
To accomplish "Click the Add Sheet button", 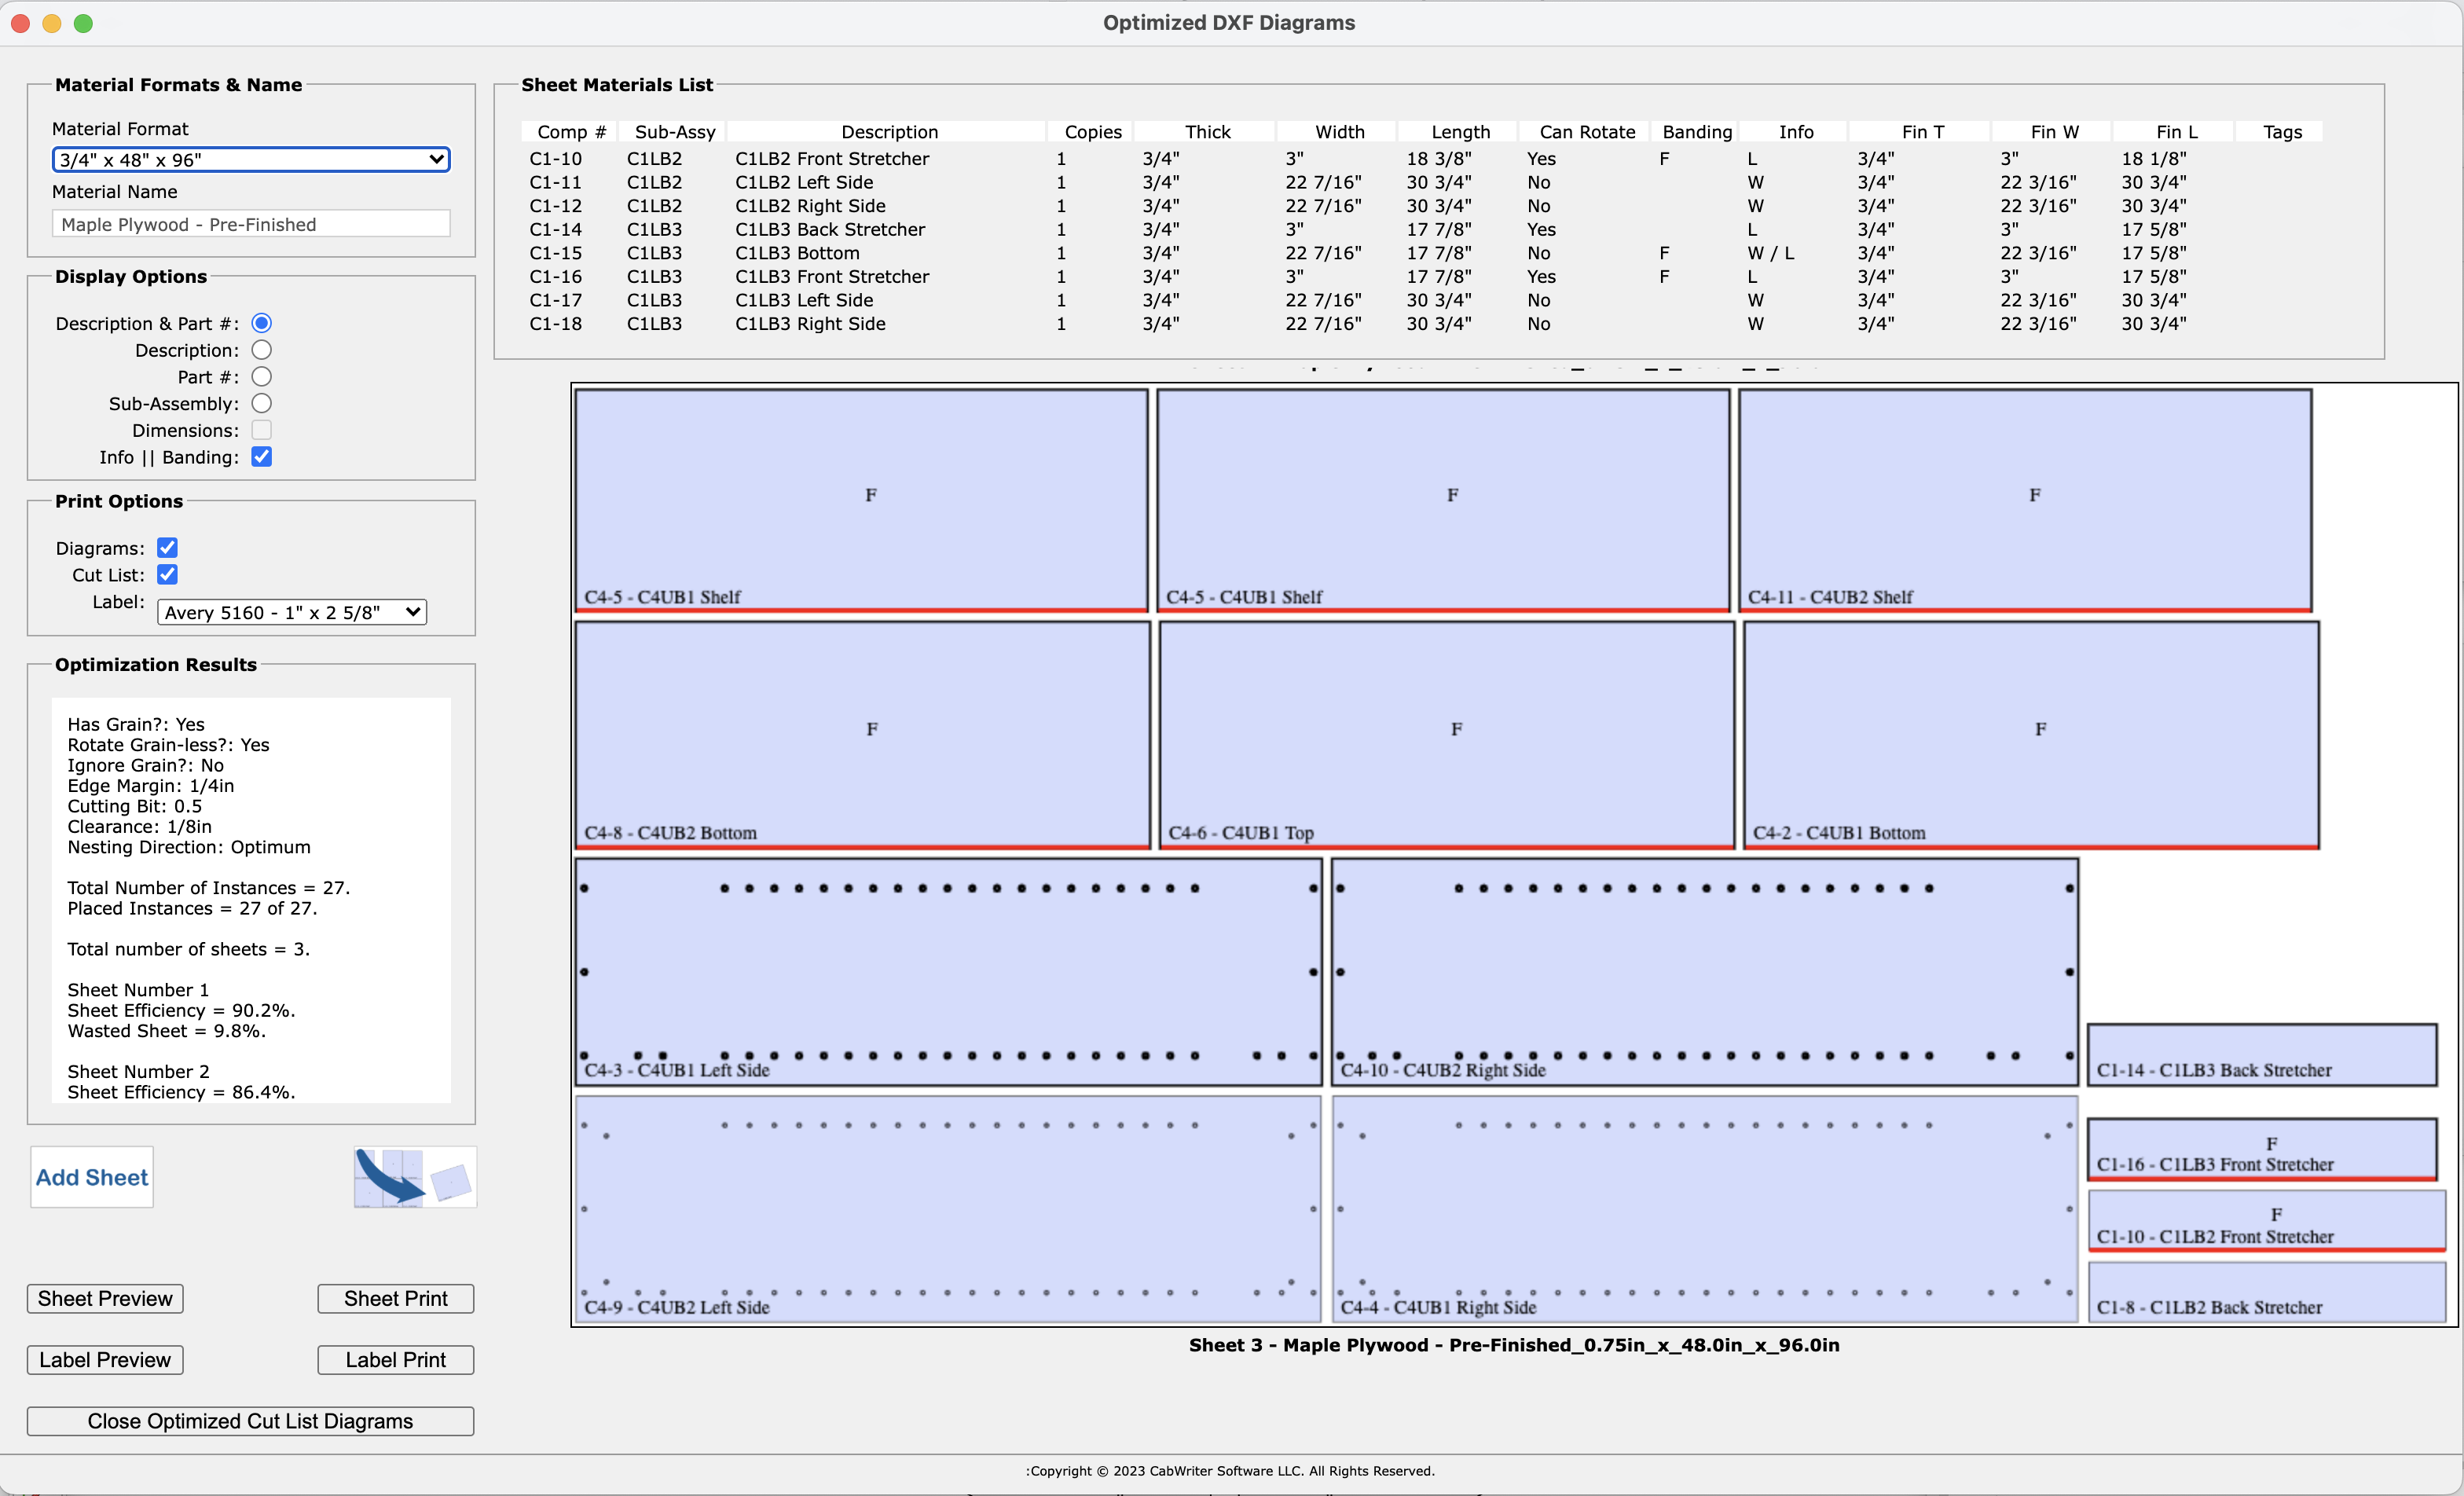I will click(92, 1177).
